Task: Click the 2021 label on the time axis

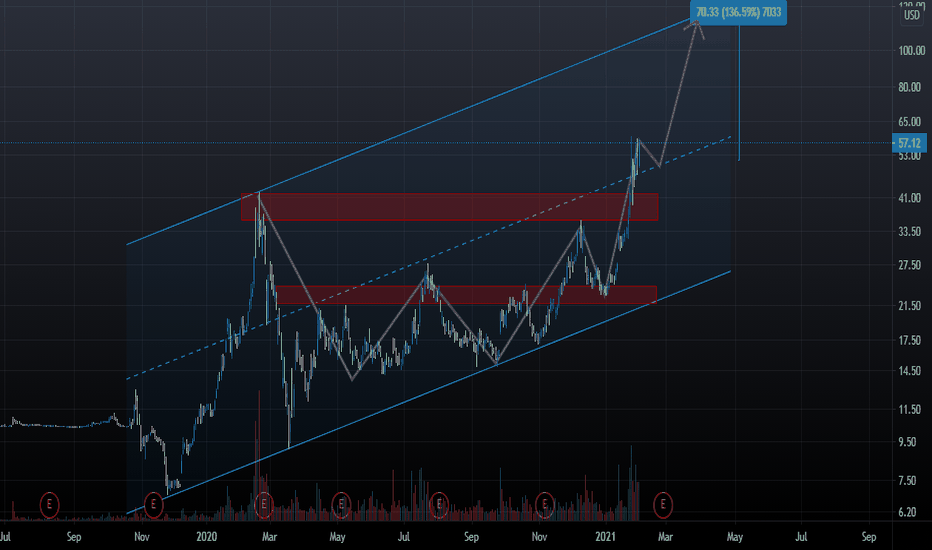Action: (x=606, y=537)
